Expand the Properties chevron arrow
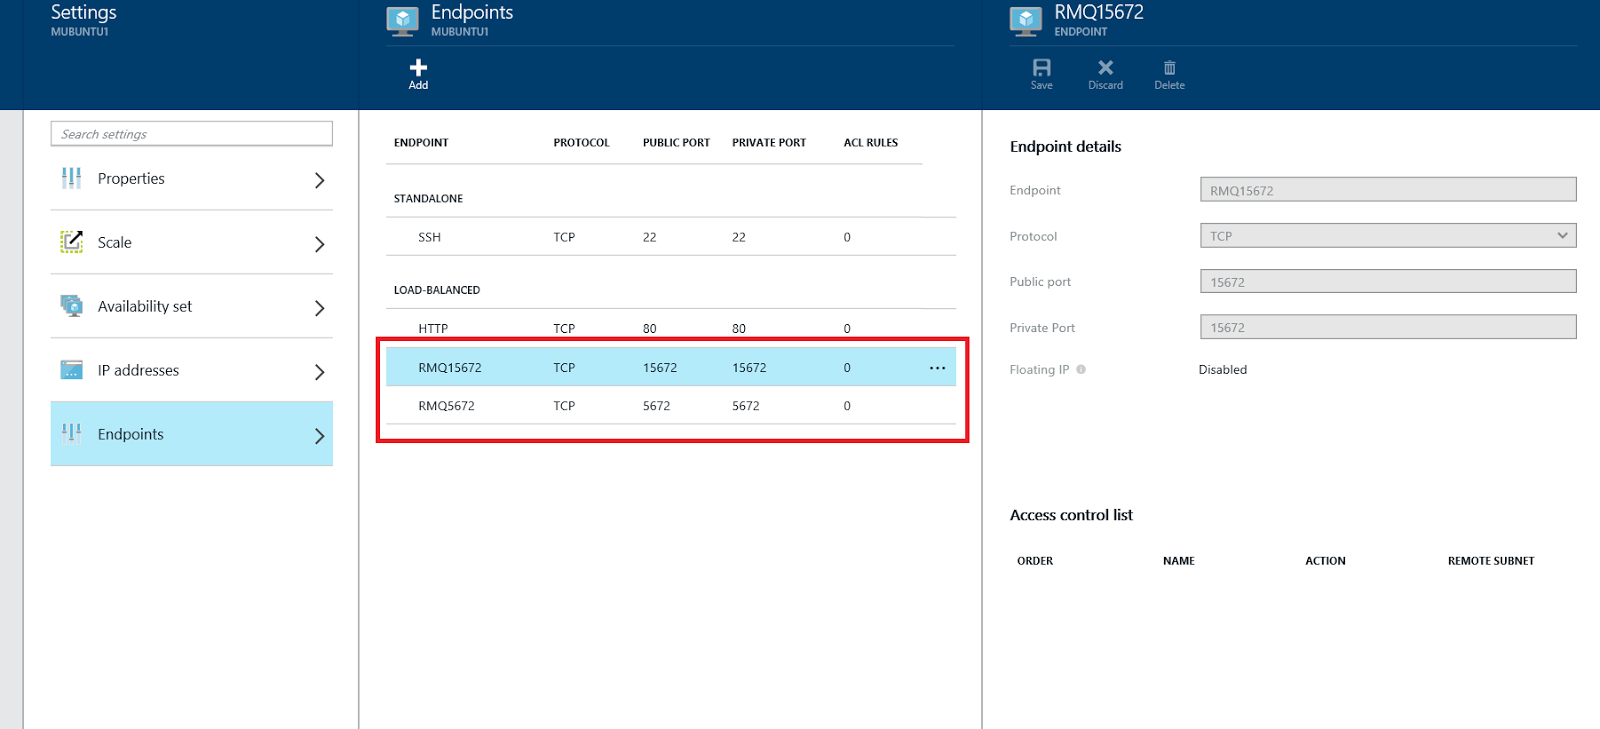Image resolution: width=1600 pixels, height=729 pixels. coord(319,180)
